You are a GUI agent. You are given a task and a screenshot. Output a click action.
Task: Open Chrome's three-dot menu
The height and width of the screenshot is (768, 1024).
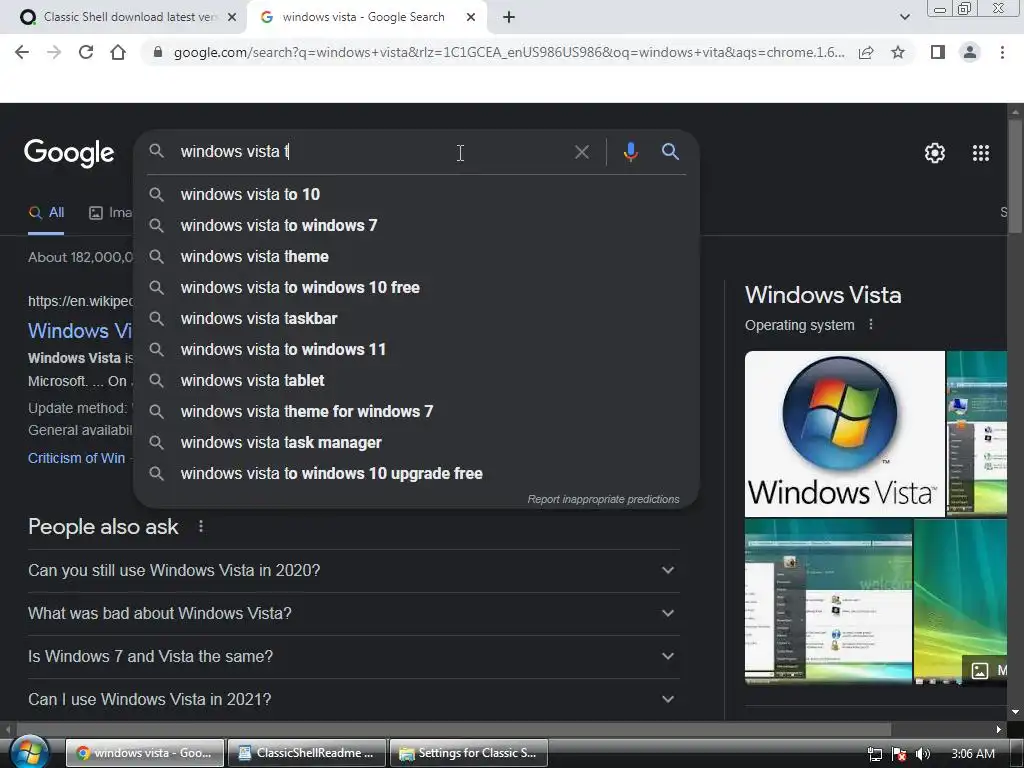[x=1002, y=52]
